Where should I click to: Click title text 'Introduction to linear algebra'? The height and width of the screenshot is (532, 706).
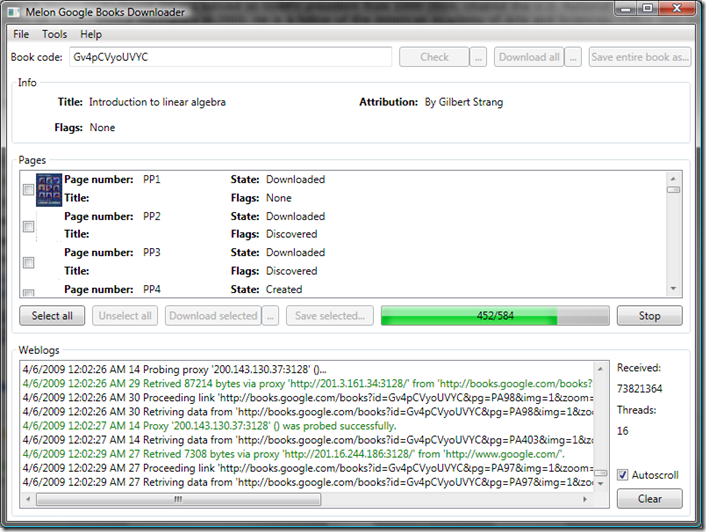(157, 102)
